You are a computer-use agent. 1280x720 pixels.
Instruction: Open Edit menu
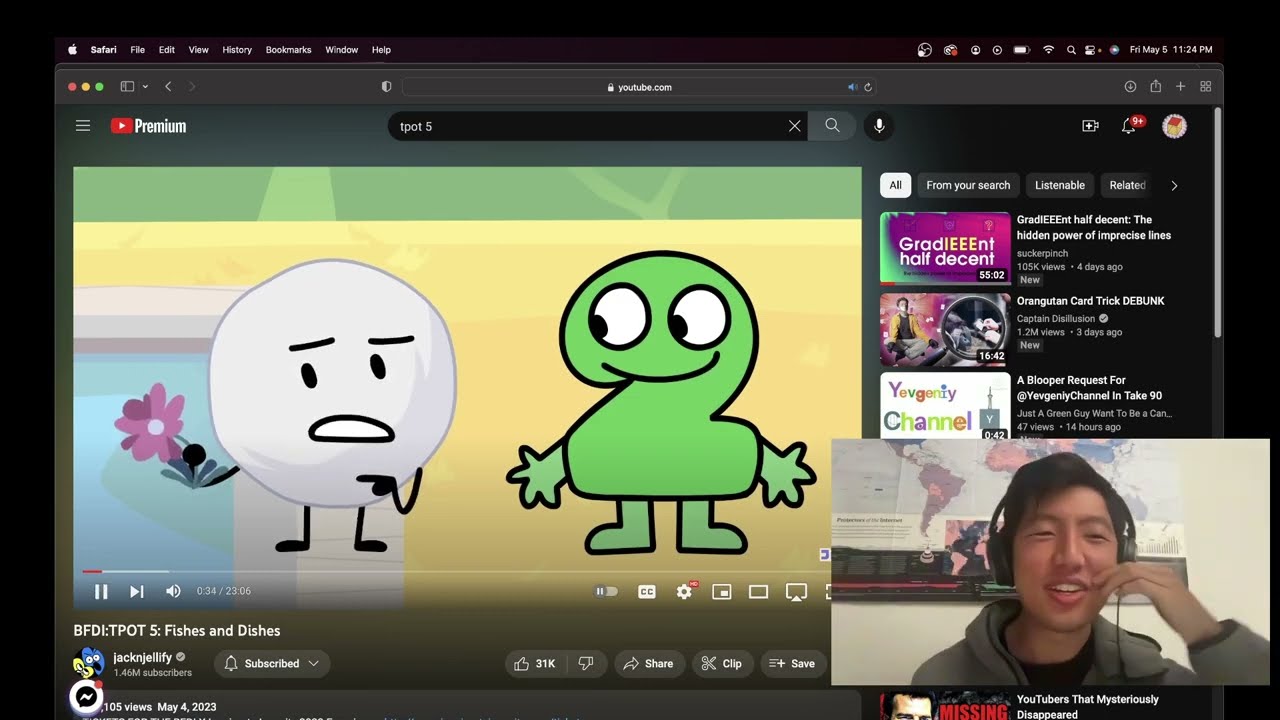click(167, 50)
